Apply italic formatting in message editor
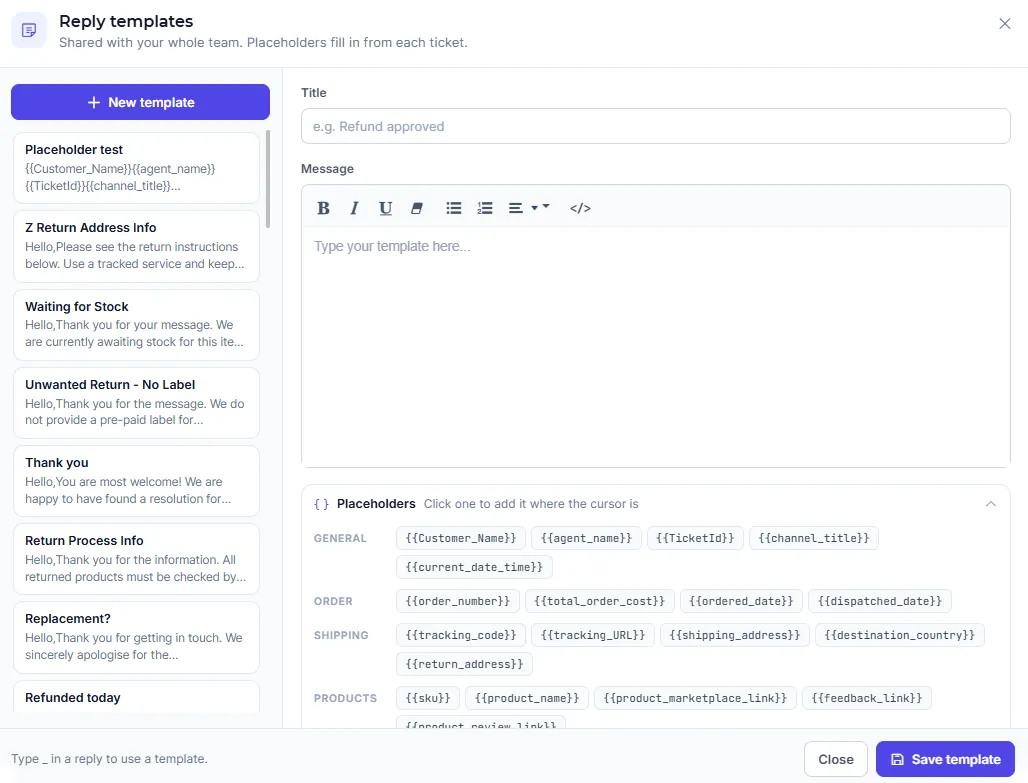 coord(354,208)
